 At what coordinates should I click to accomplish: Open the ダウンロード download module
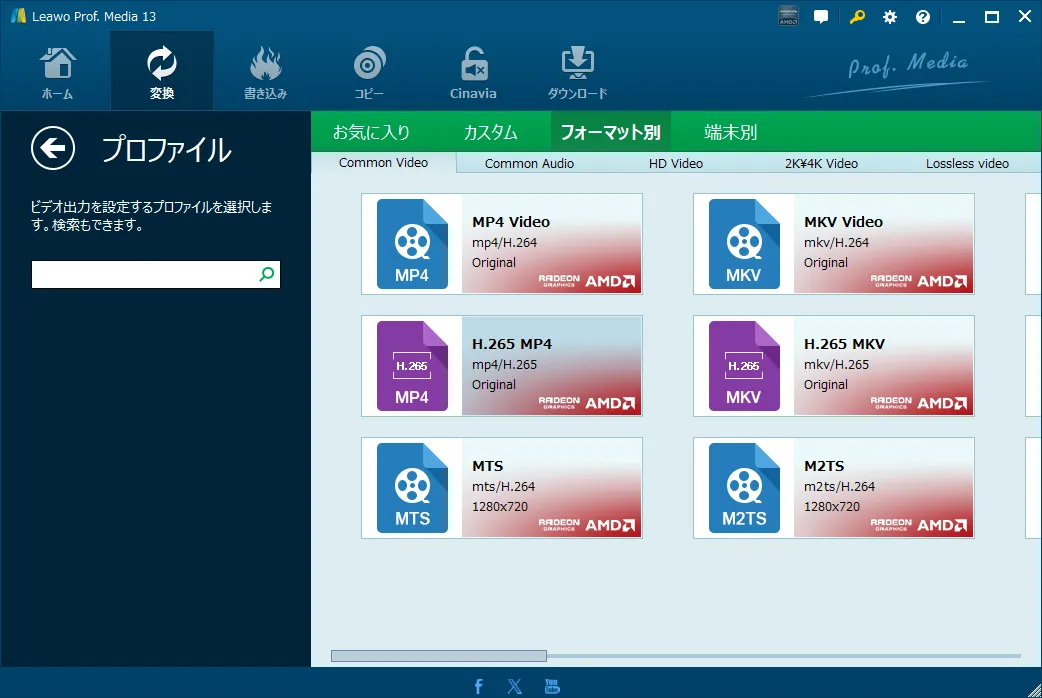[x=577, y=72]
